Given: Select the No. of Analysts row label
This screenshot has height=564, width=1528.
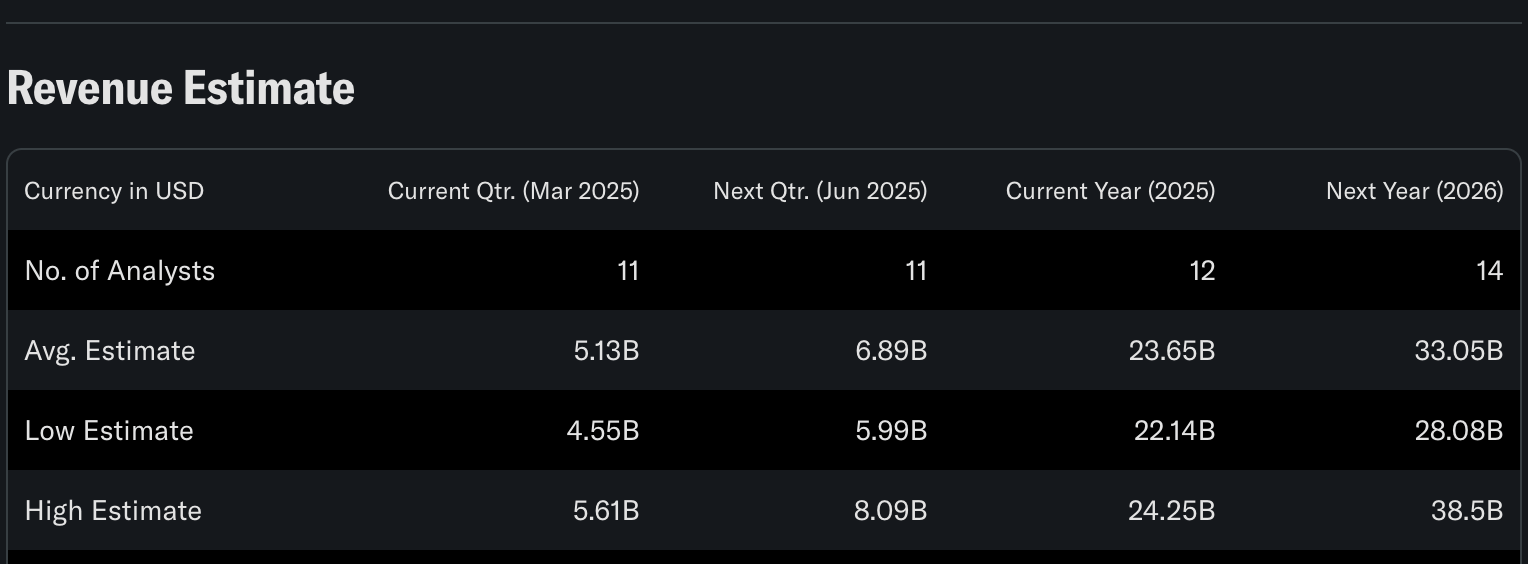Looking at the screenshot, I should point(120,271).
